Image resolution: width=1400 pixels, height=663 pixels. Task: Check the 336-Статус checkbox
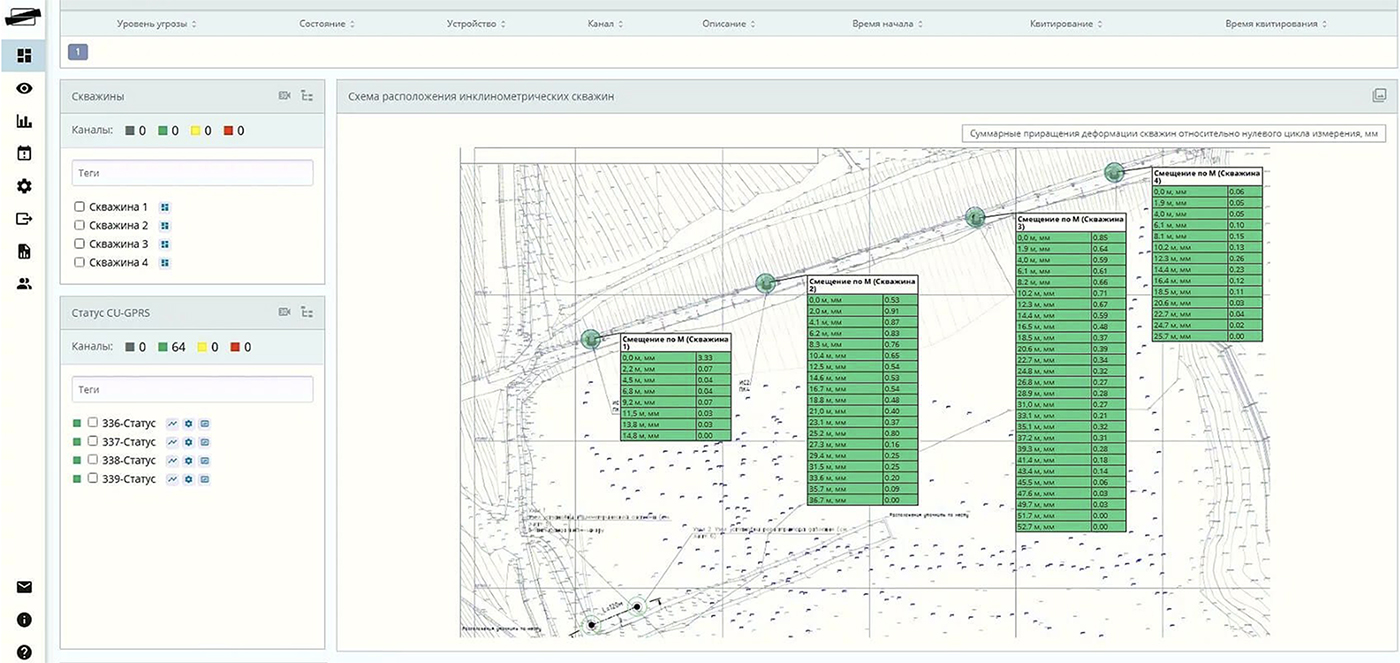tap(93, 423)
